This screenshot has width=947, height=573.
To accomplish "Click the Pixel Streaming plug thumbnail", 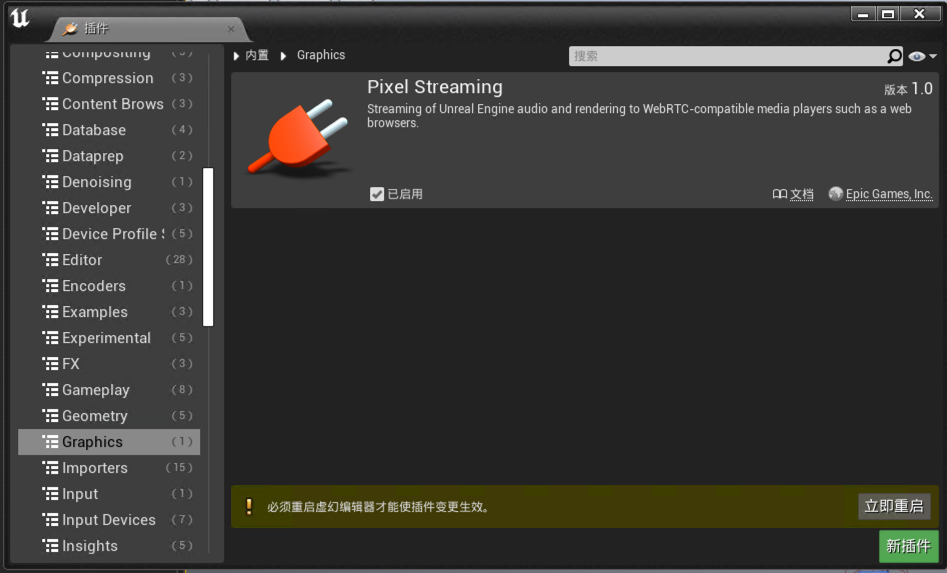I will pyautogui.click(x=299, y=138).
